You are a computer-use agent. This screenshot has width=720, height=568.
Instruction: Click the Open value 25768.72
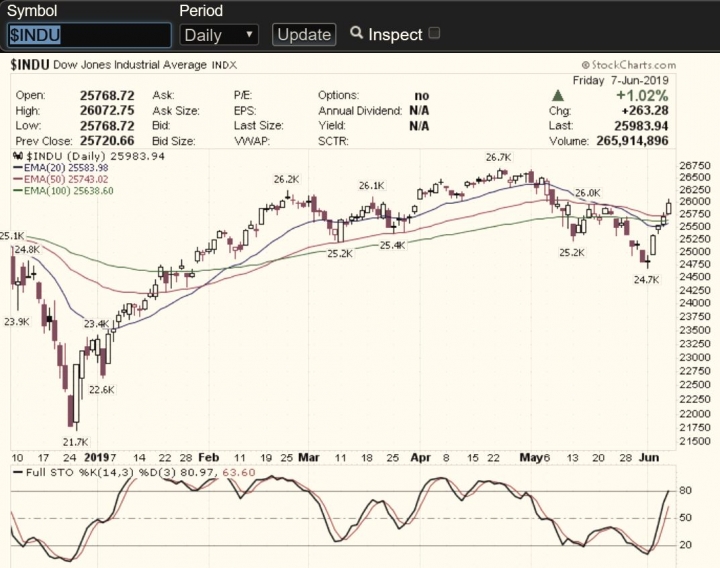107,96
